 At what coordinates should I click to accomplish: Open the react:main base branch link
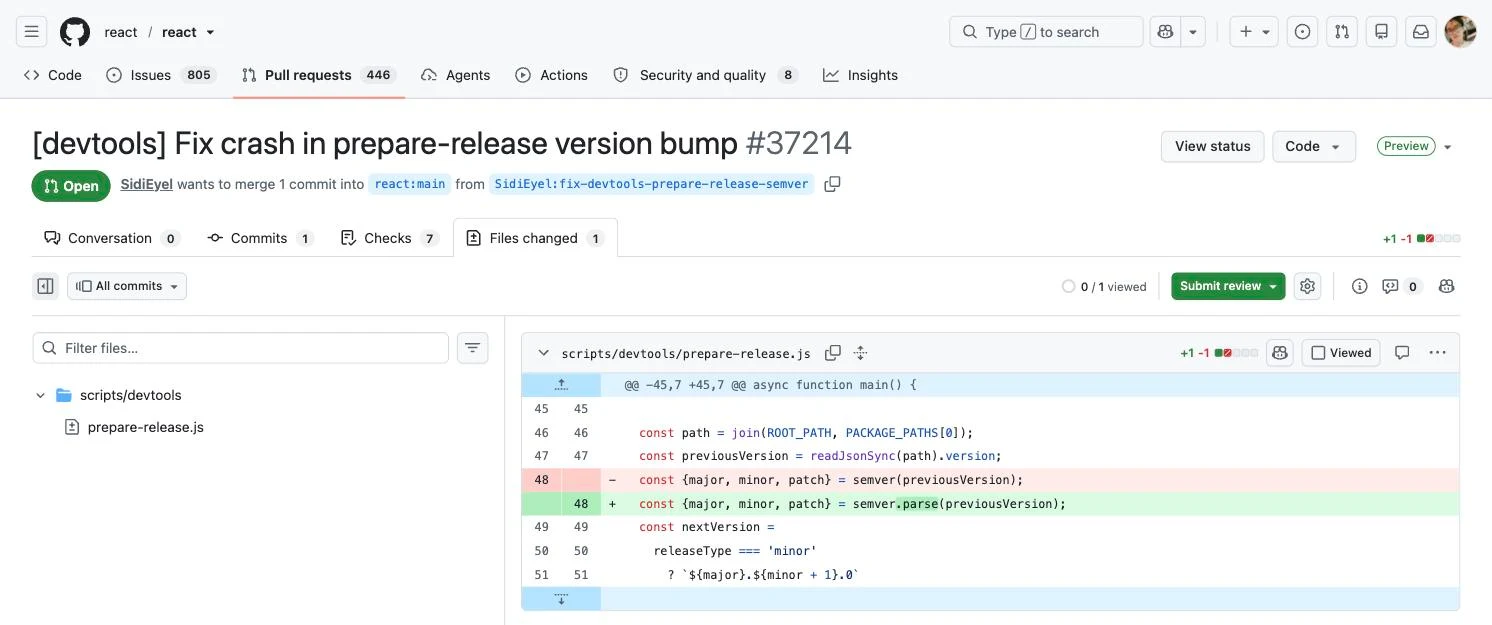tap(409, 184)
